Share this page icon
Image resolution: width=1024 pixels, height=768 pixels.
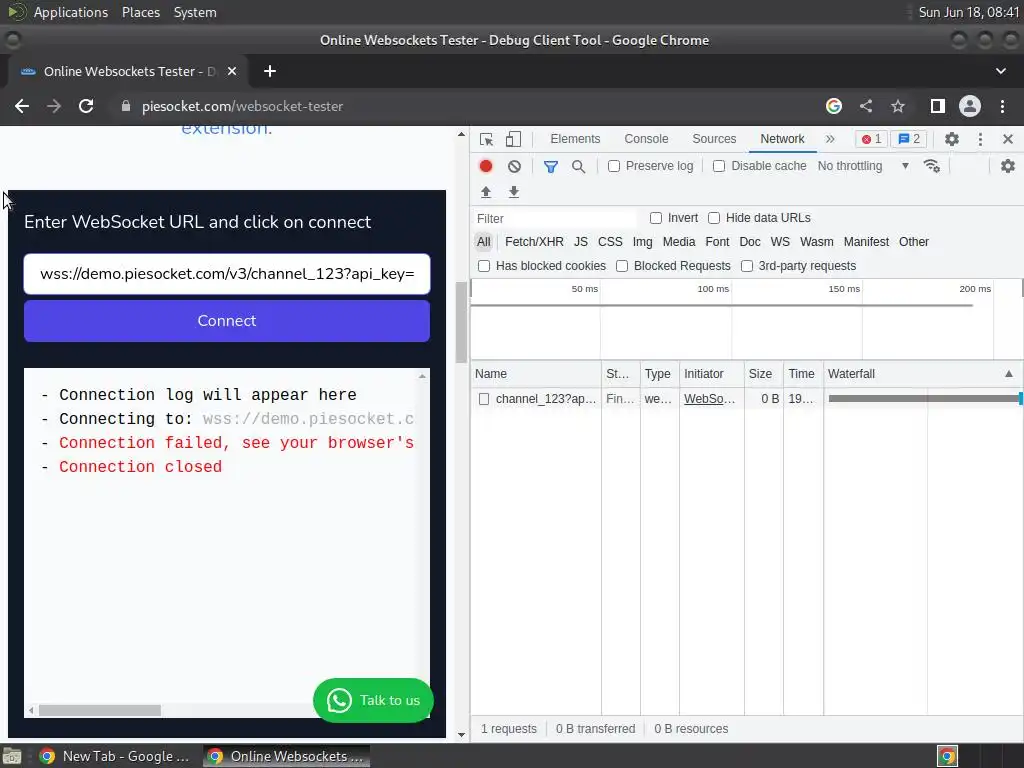pyautogui.click(x=866, y=106)
